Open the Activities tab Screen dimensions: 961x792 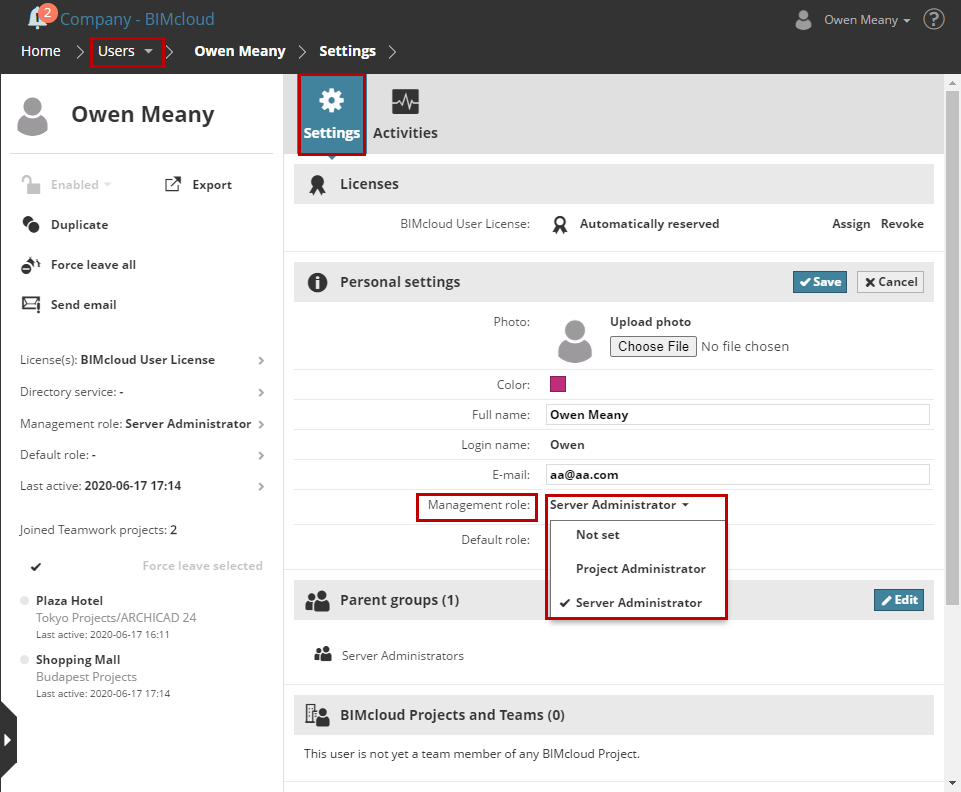pyautogui.click(x=405, y=114)
